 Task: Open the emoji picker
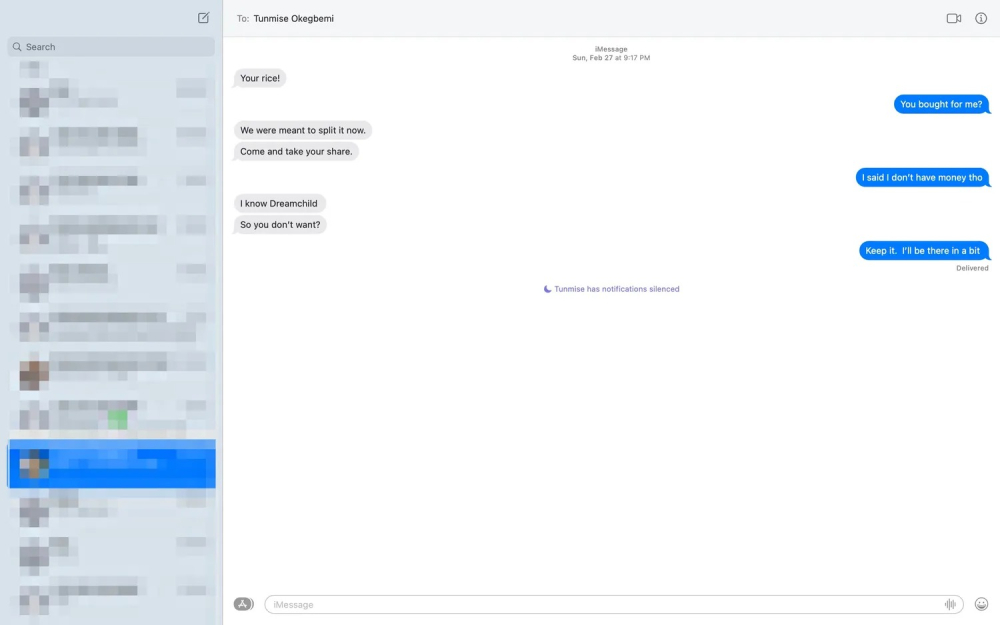(981, 604)
